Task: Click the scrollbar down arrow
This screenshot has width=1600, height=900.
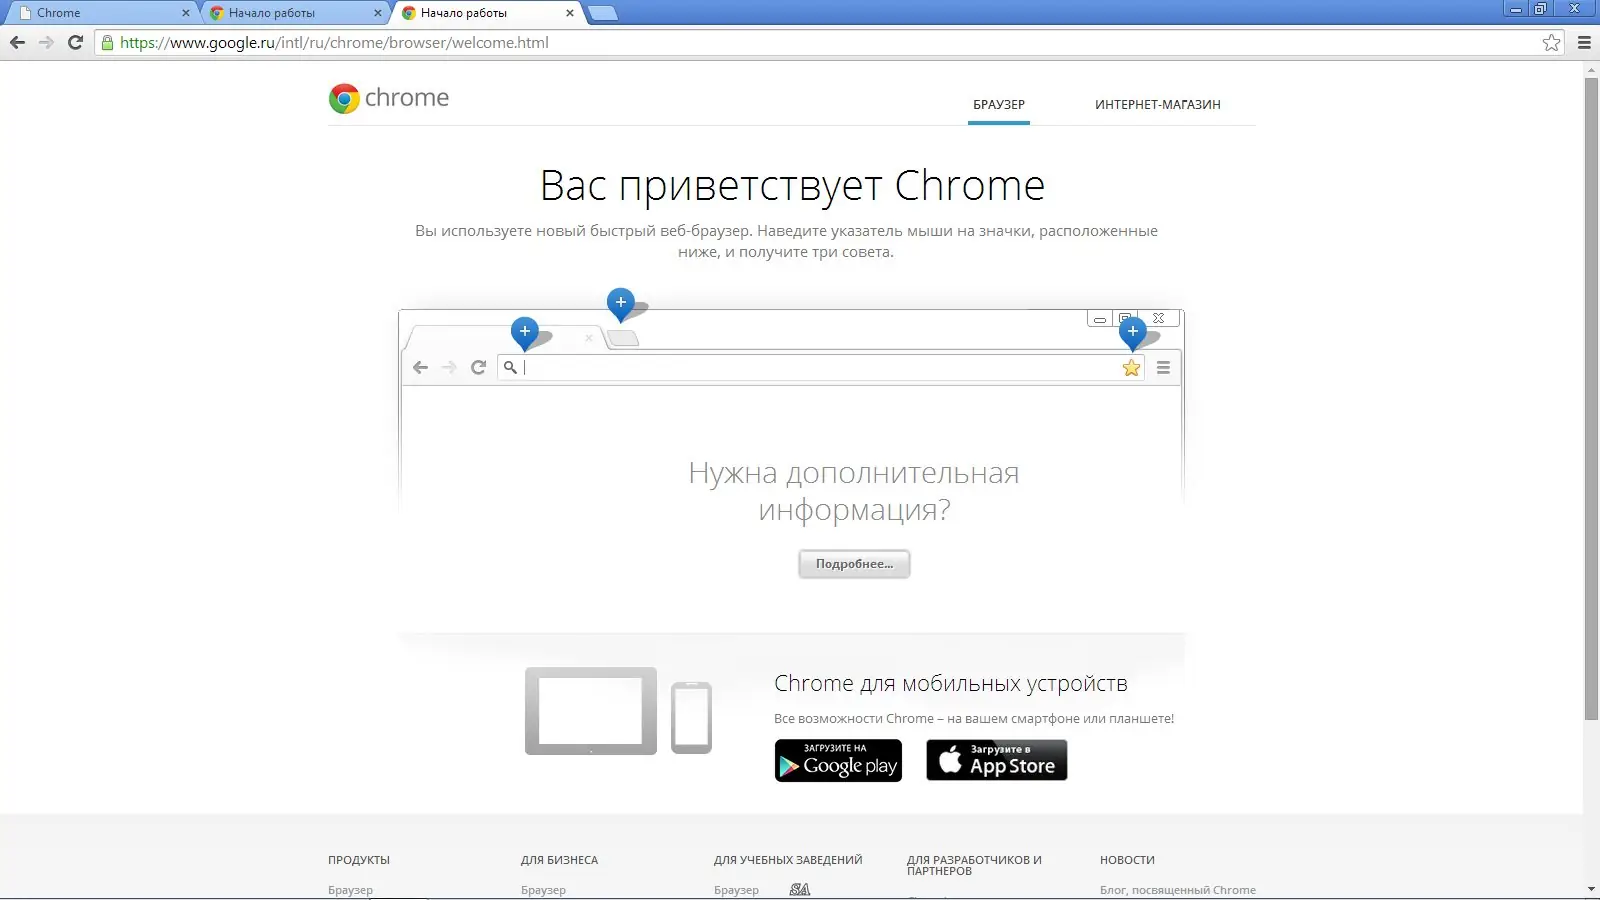Action: pos(1591,889)
